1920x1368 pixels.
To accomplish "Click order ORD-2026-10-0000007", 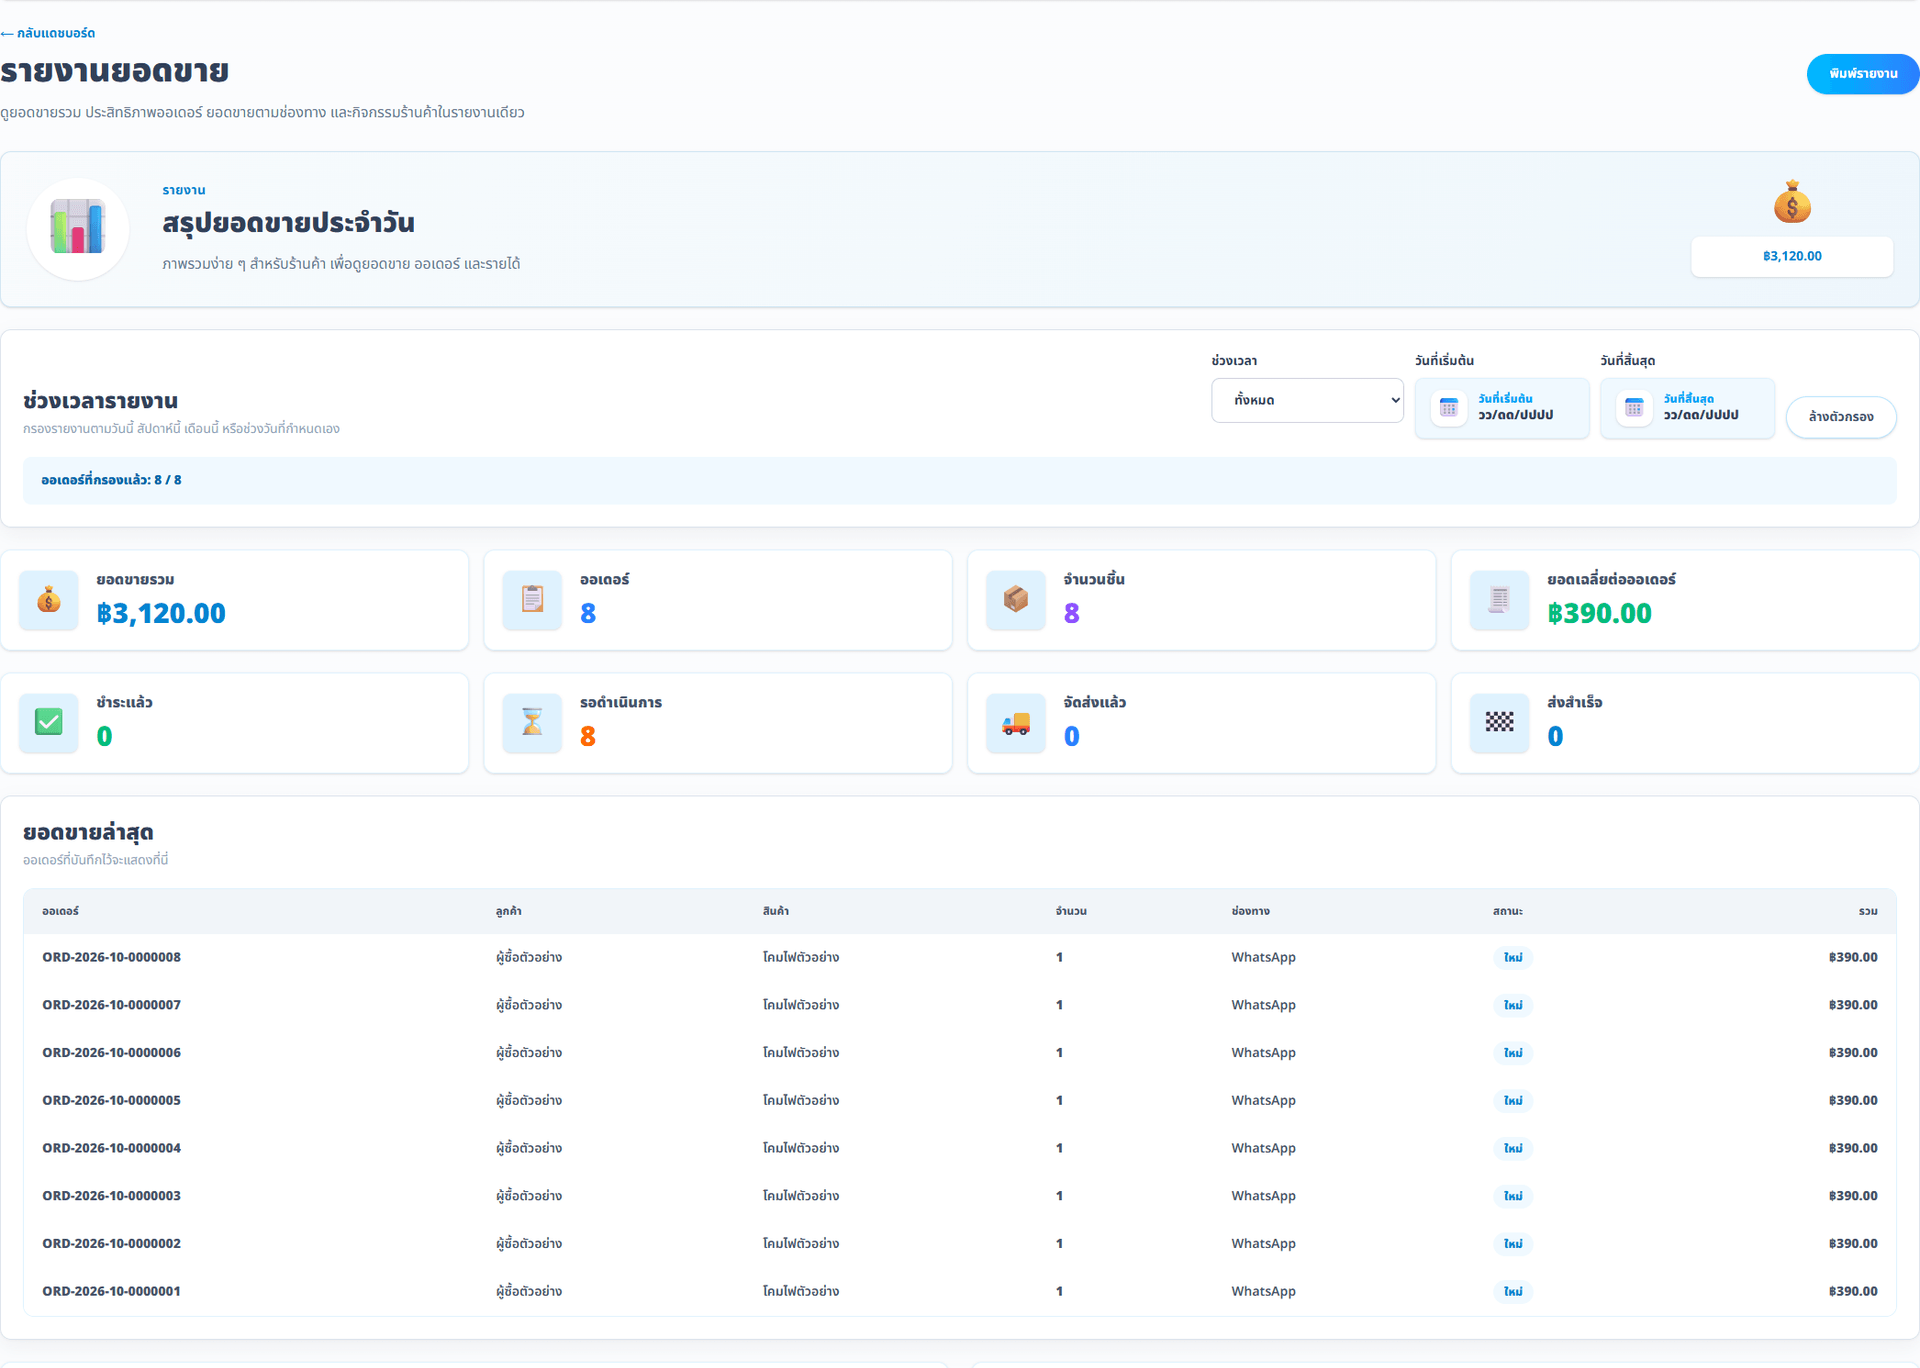I will [111, 1005].
